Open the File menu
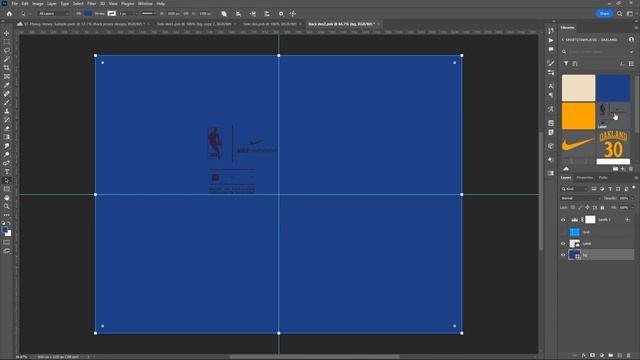The width and height of the screenshot is (640, 360). click(14, 4)
